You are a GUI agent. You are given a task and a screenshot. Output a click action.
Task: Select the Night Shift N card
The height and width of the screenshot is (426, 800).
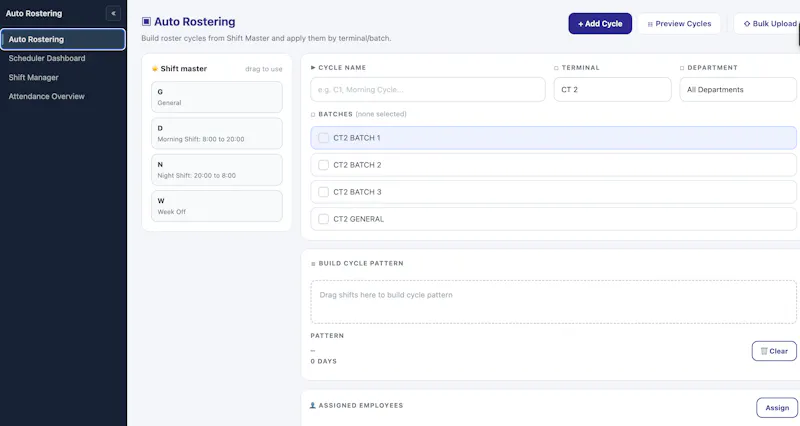tap(217, 170)
